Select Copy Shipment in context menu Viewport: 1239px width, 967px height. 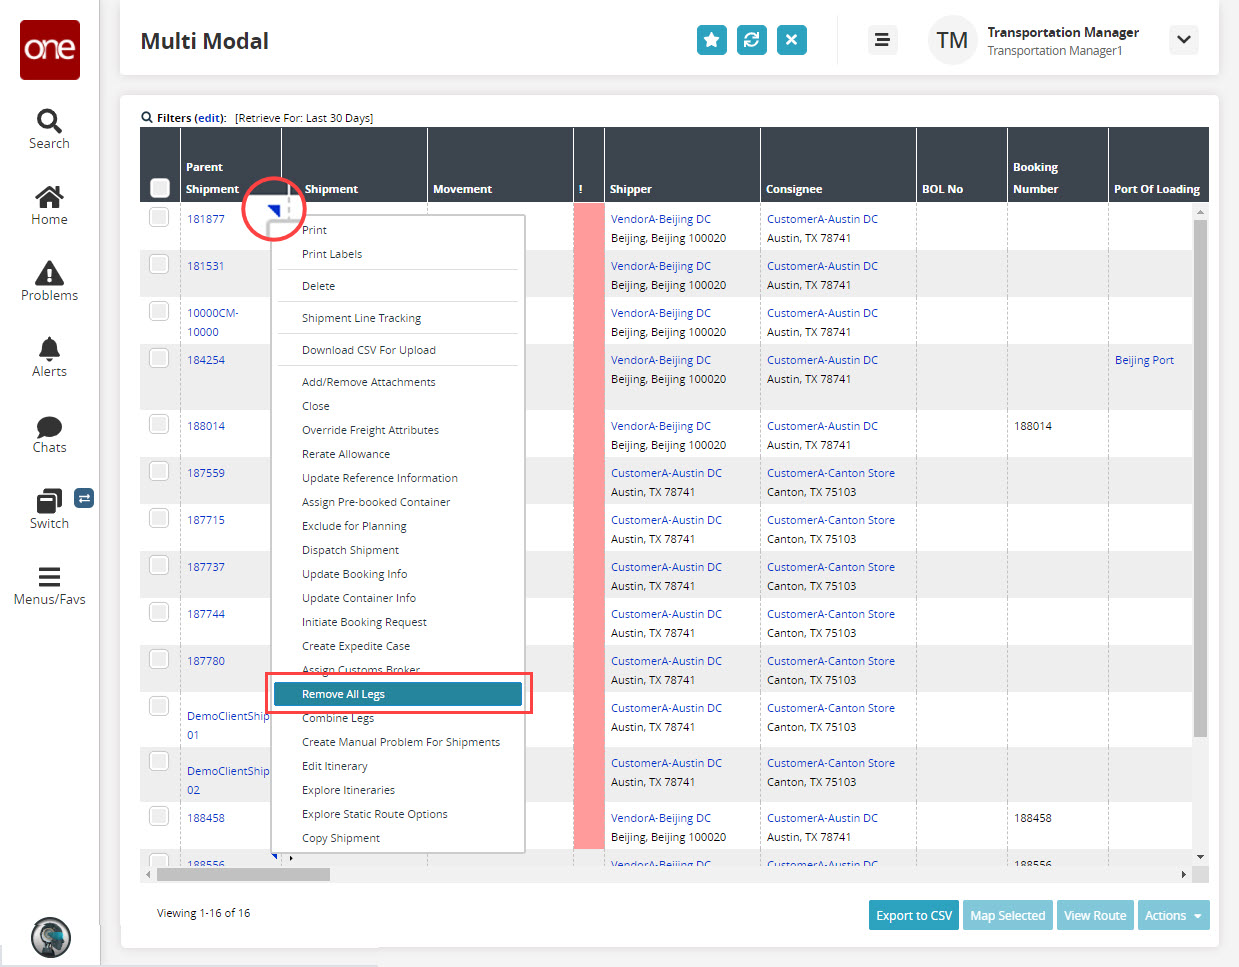click(341, 838)
